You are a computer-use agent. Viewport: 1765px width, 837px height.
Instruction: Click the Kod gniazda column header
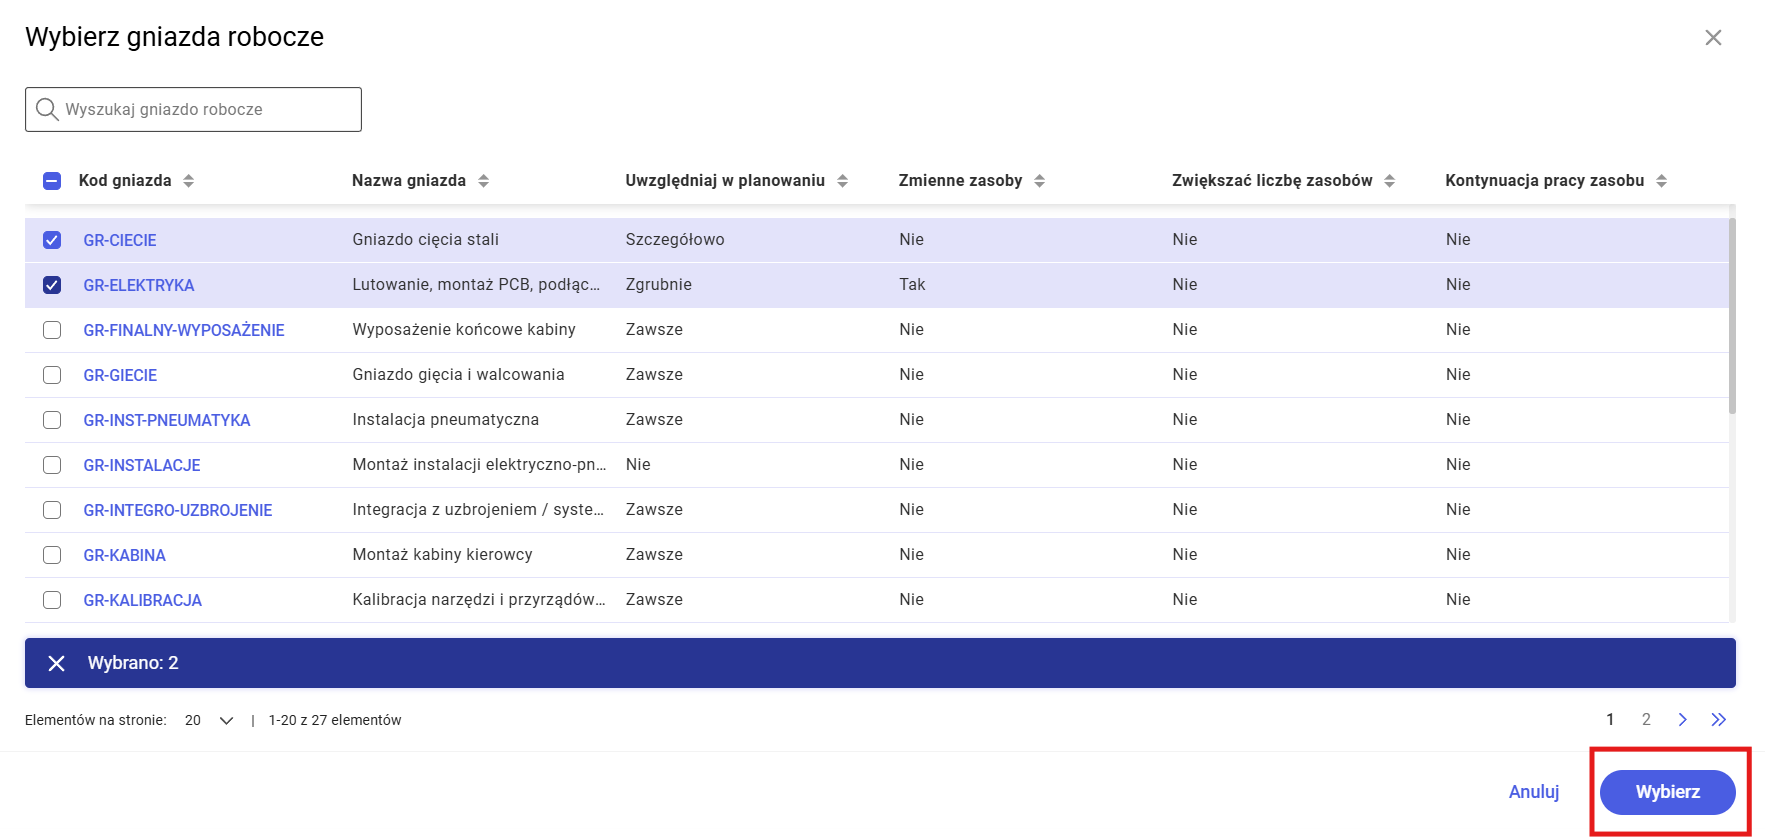click(x=125, y=181)
